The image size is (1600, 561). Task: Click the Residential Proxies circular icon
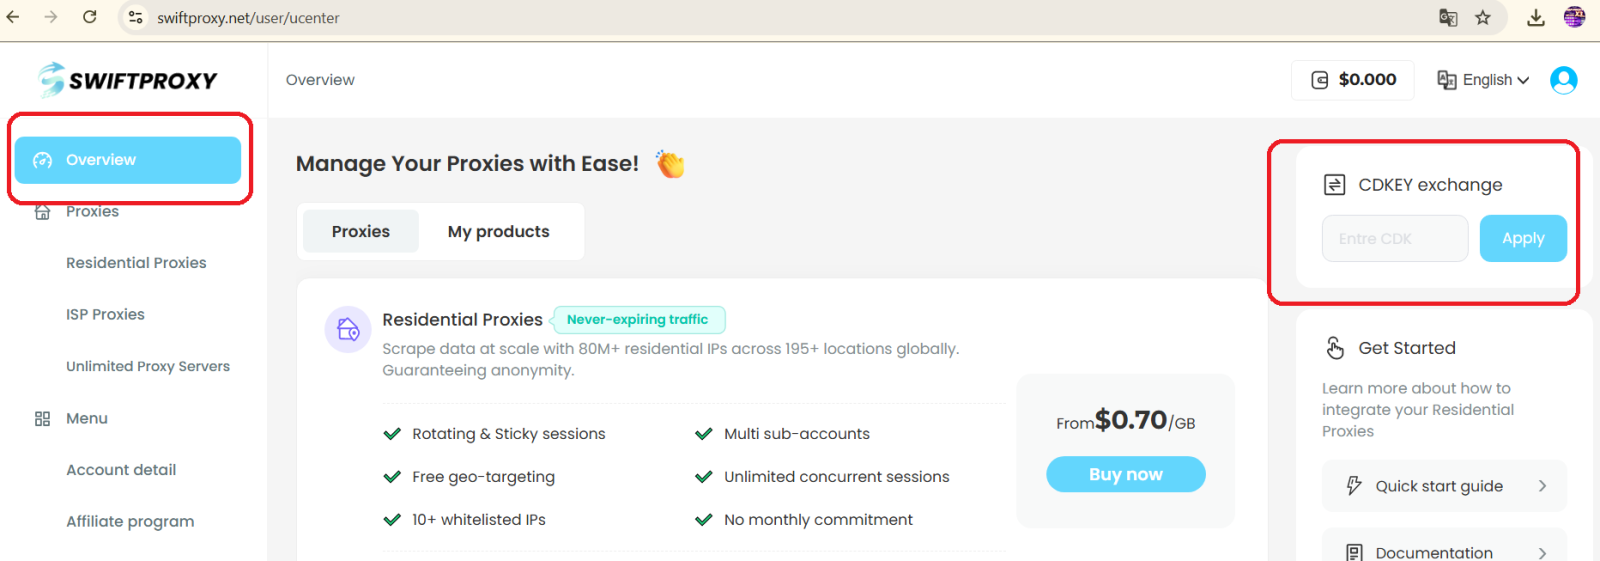pos(348,329)
